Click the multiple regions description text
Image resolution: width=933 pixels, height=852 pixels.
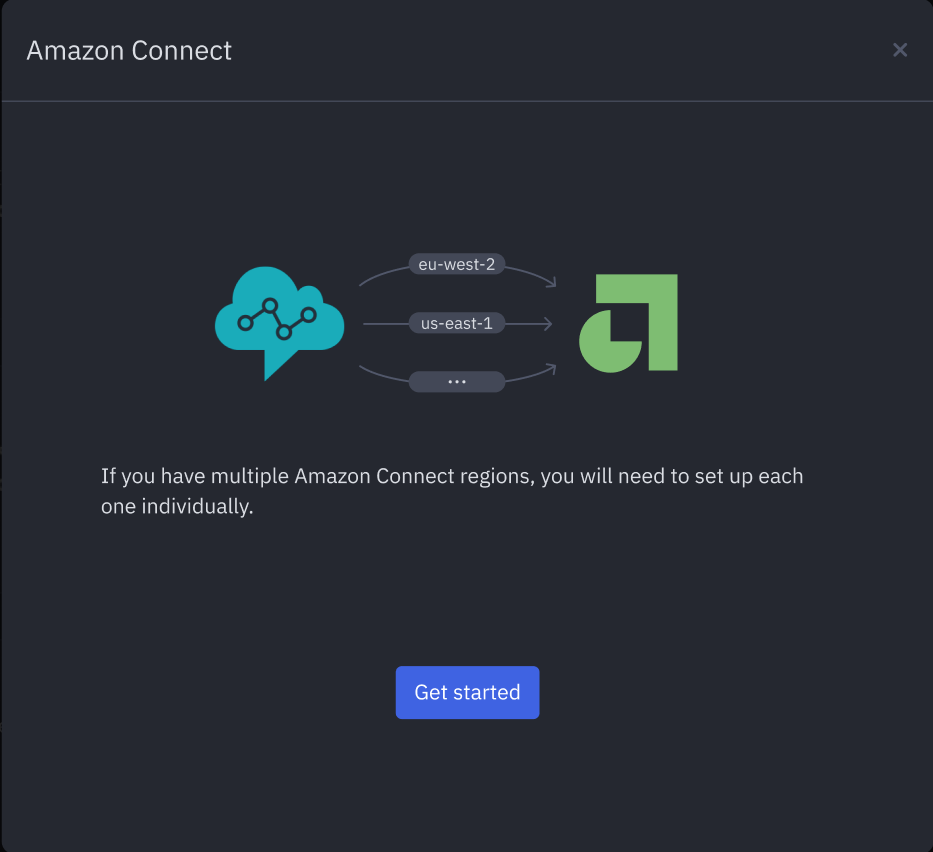click(x=452, y=476)
